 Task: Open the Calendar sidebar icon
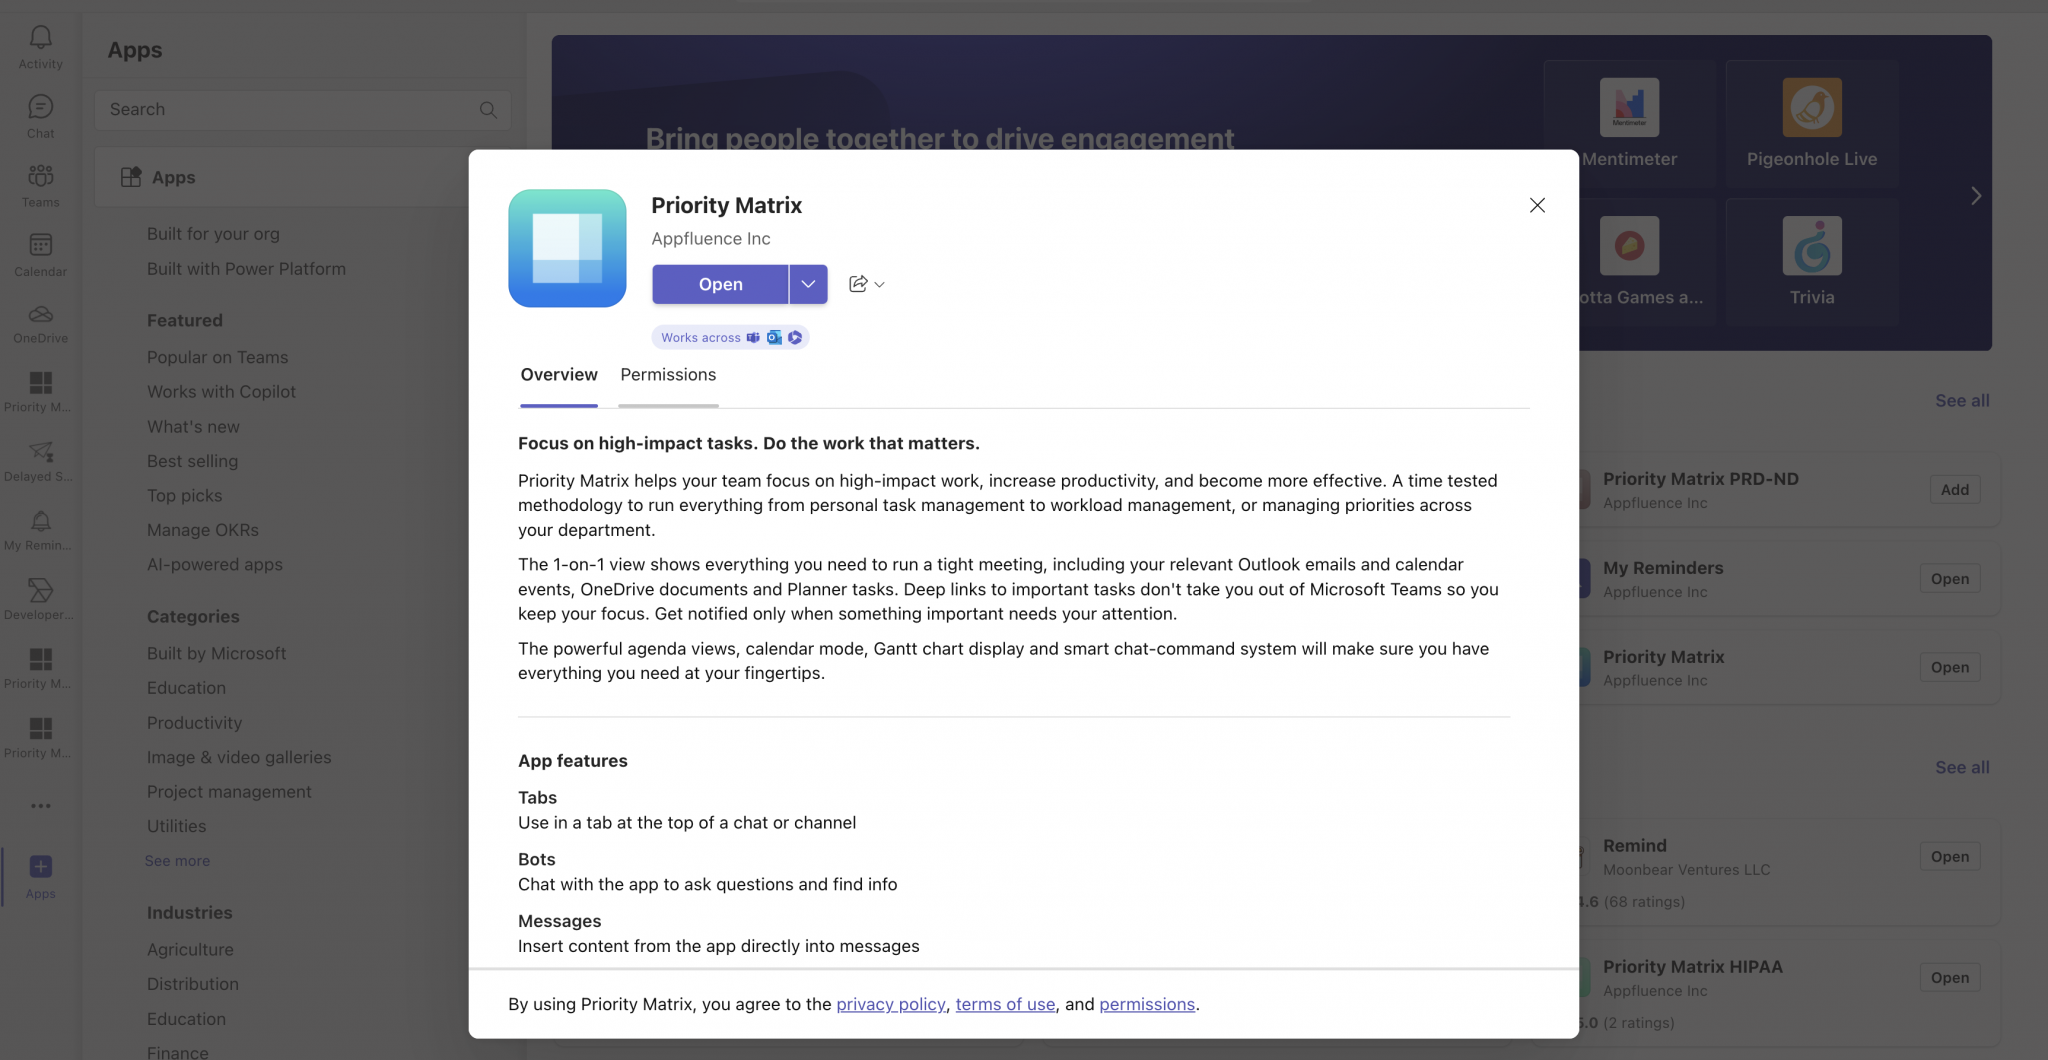[40, 252]
